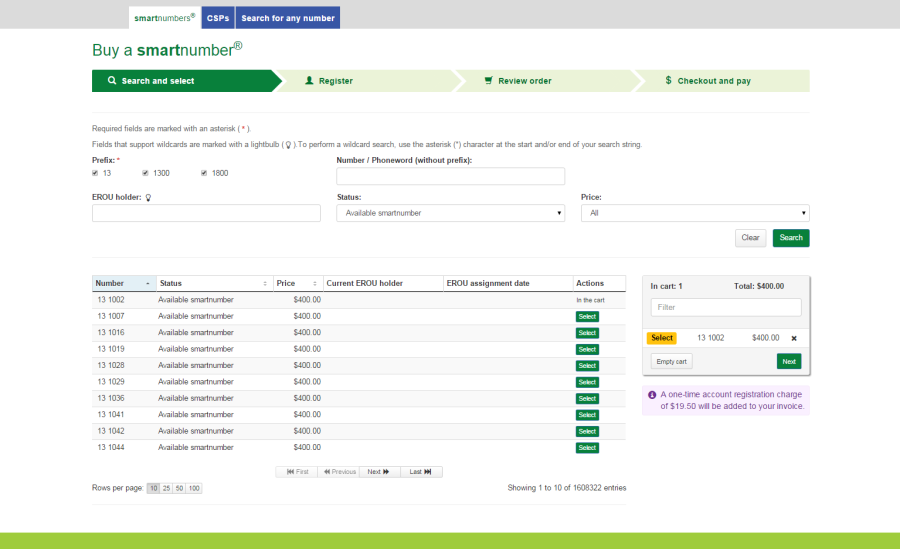Viewport: 900px width, 549px height.
Task: Click the lightbulb icon beside EROU holder
Action: (148, 198)
